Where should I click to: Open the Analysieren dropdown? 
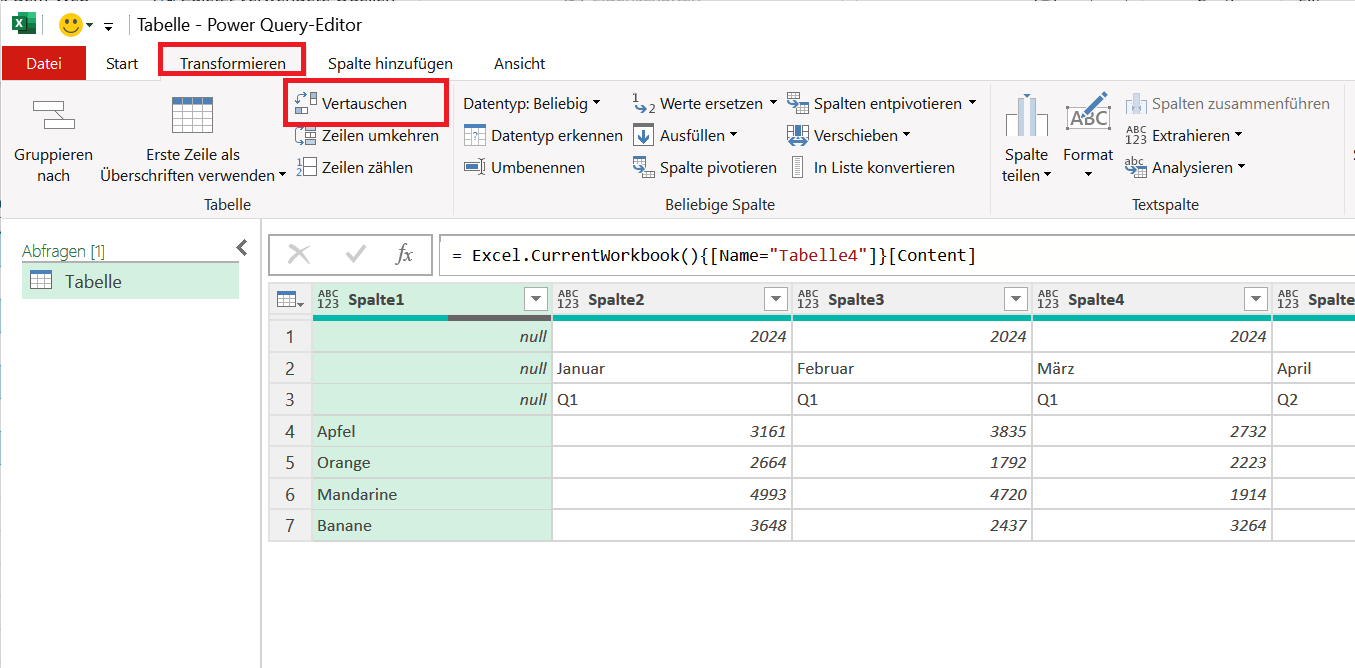(1186, 167)
